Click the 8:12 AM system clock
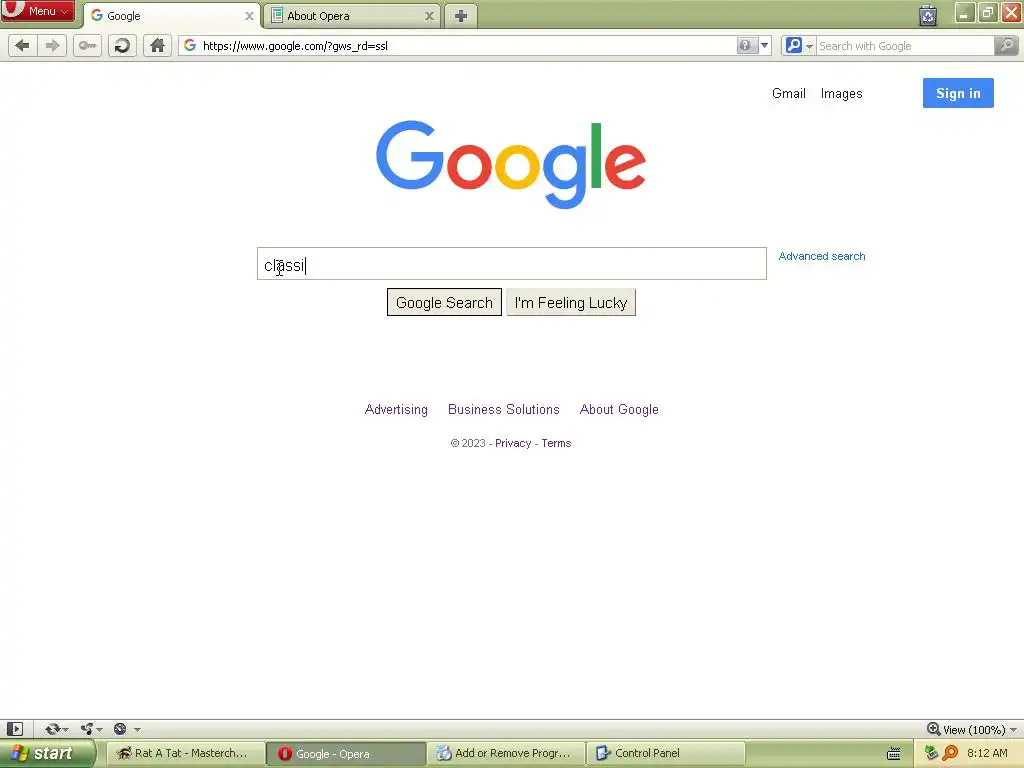1024x768 pixels. point(987,753)
